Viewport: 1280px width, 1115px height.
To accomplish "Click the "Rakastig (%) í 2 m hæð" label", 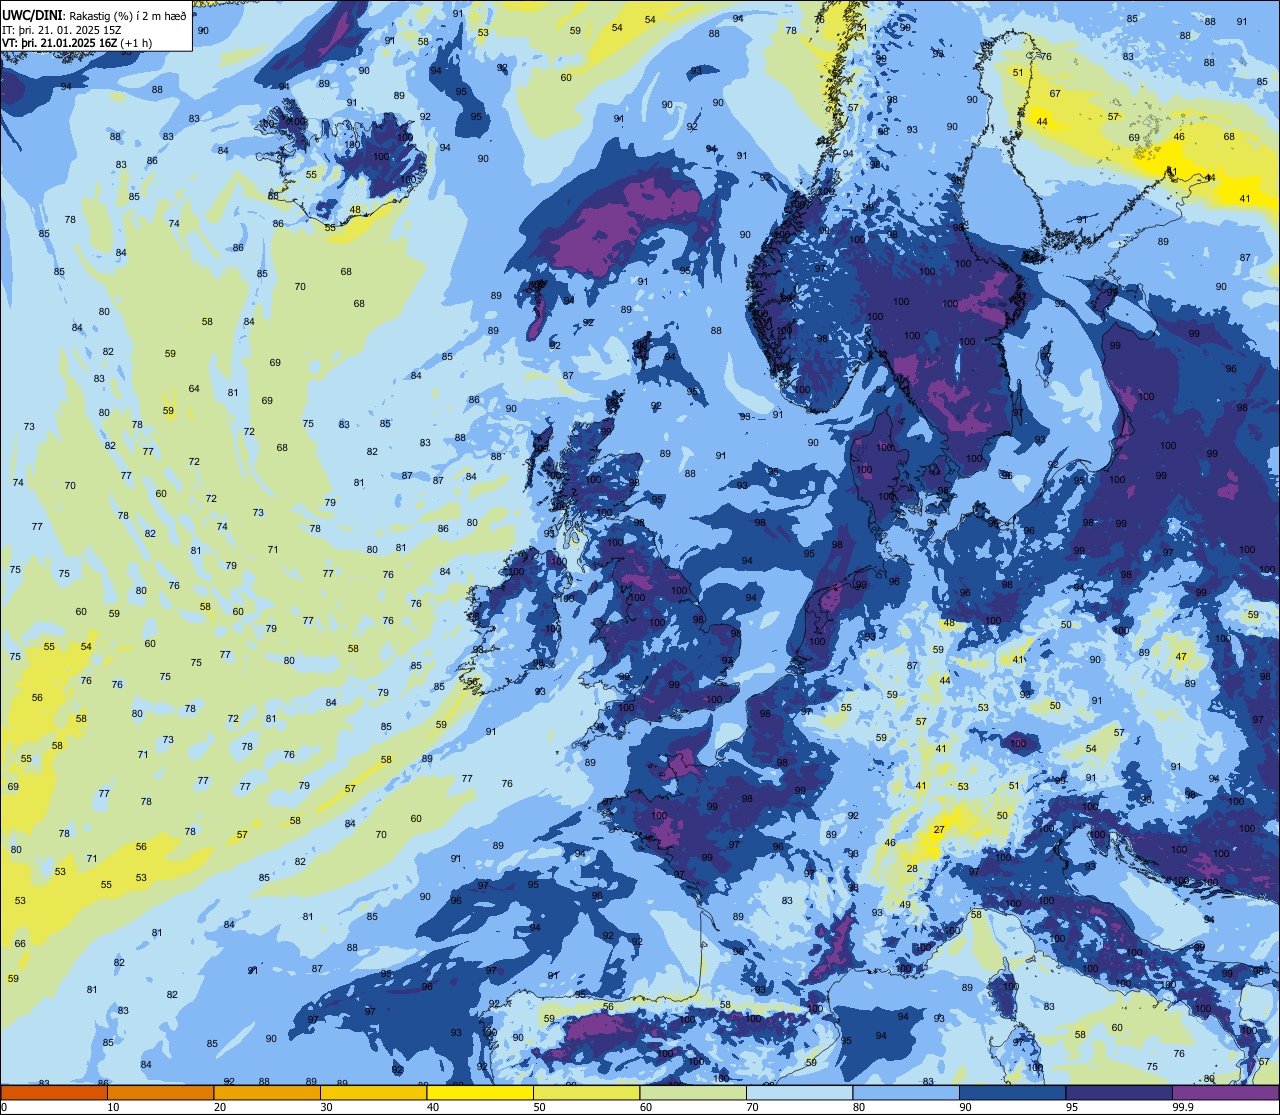I will (127, 16).
